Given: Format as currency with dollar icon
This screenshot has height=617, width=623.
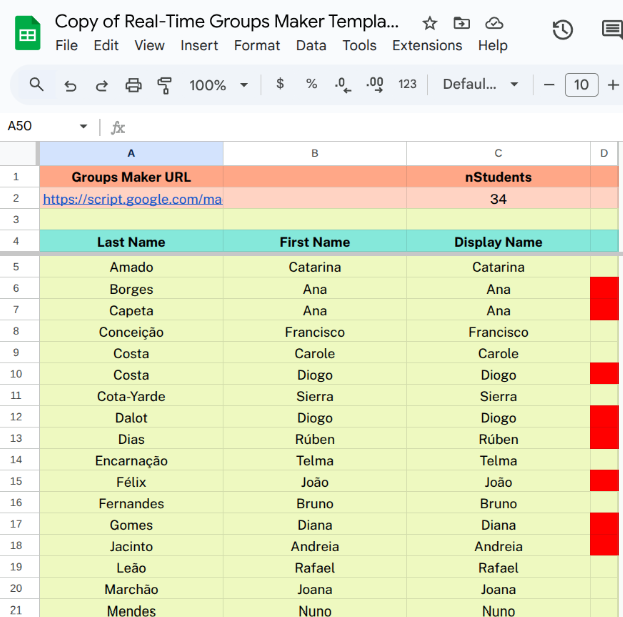Looking at the screenshot, I should tap(280, 85).
